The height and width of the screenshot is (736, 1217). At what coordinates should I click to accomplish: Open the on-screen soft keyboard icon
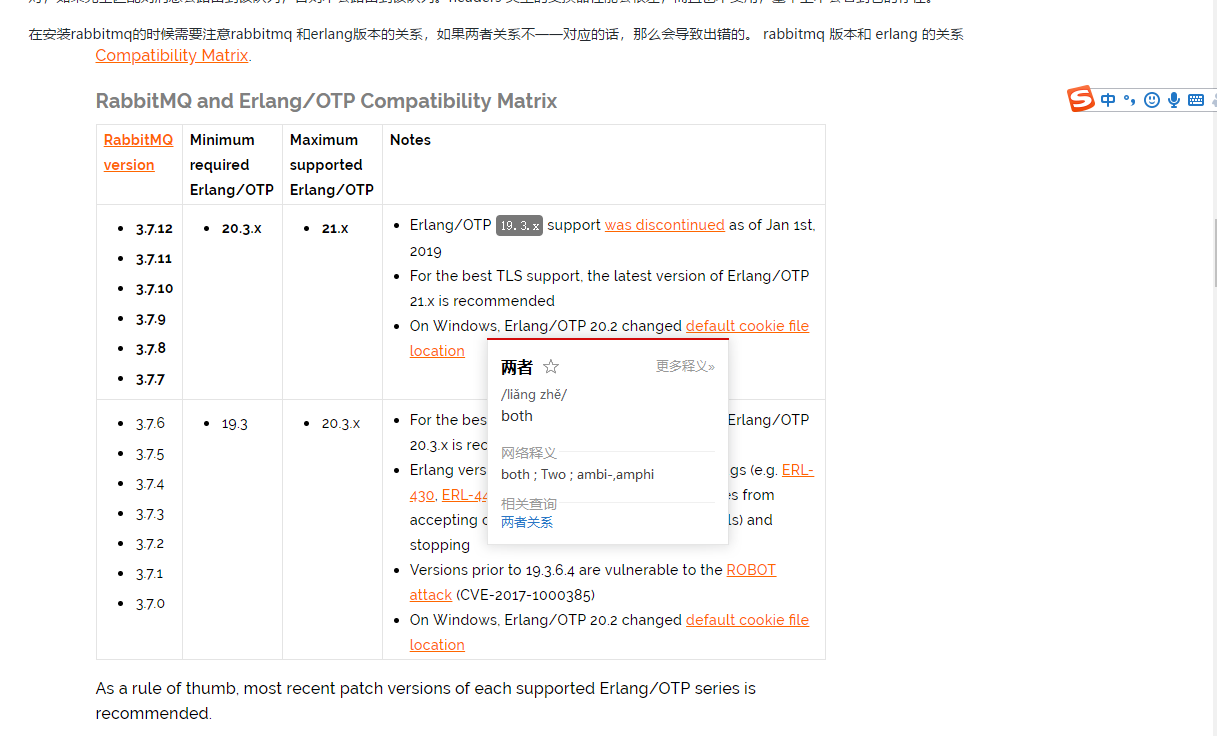[1195, 100]
